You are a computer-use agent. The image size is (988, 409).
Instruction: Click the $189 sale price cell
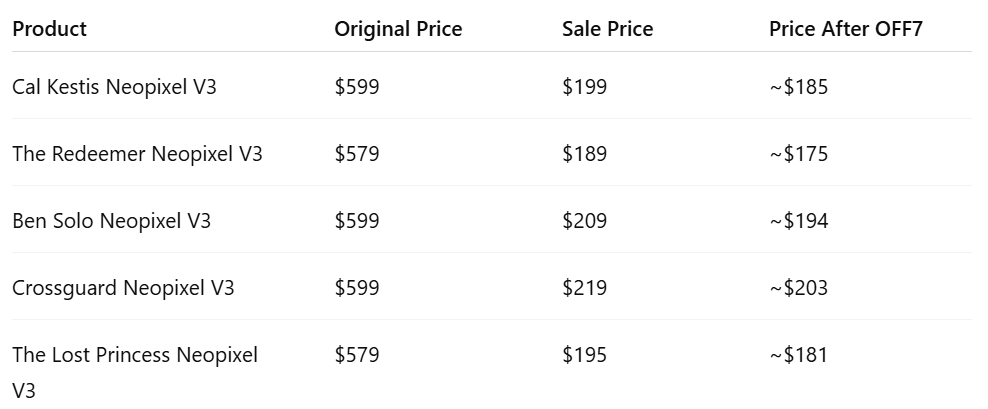pyautogui.click(x=584, y=154)
